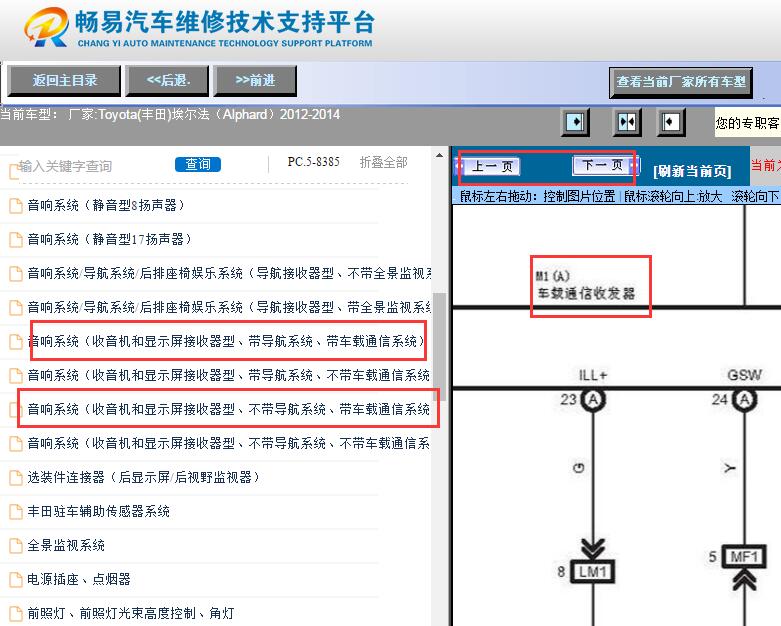The height and width of the screenshot is (626, 781).
Task: Select navigation receiver entry 带全景监视系统
Action: pos(229,307)
